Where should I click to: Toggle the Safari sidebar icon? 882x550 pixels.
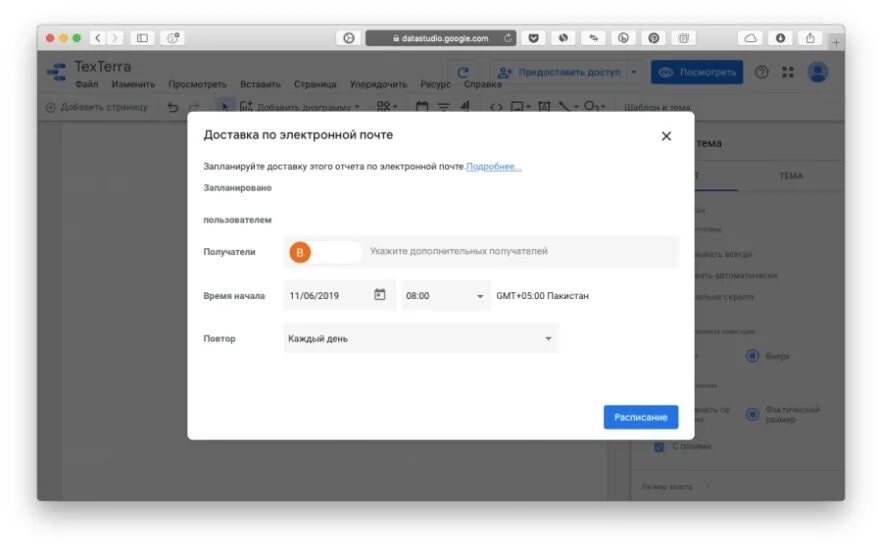point(142,38)
